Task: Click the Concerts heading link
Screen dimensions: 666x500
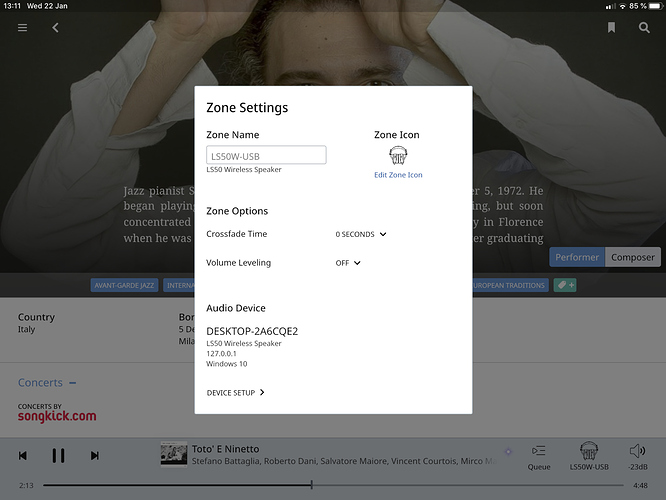Action: coord(40,383)
